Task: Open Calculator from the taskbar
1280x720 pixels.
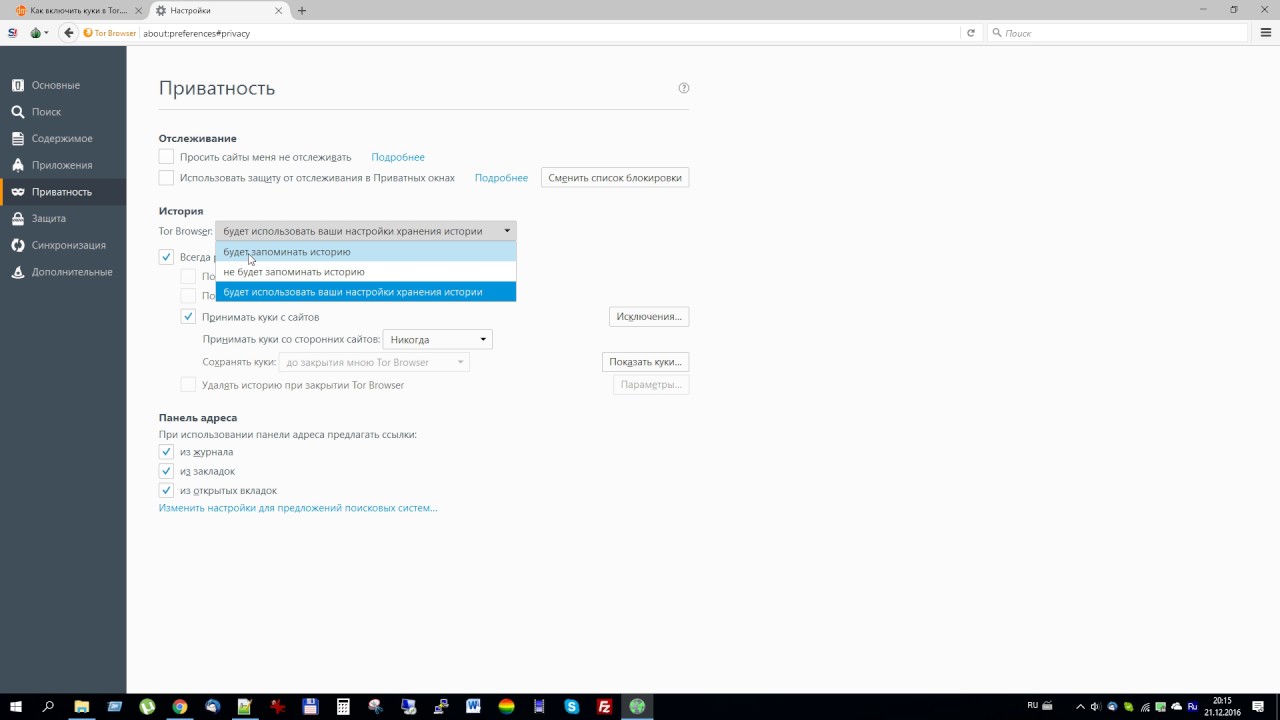Action: [x=343, y=707]
